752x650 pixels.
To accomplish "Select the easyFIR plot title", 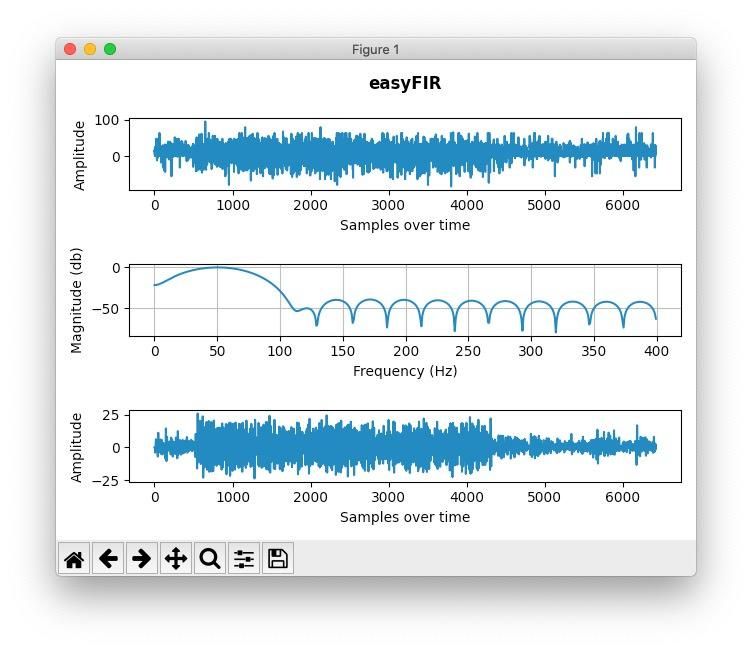I will tap(405, 83).
